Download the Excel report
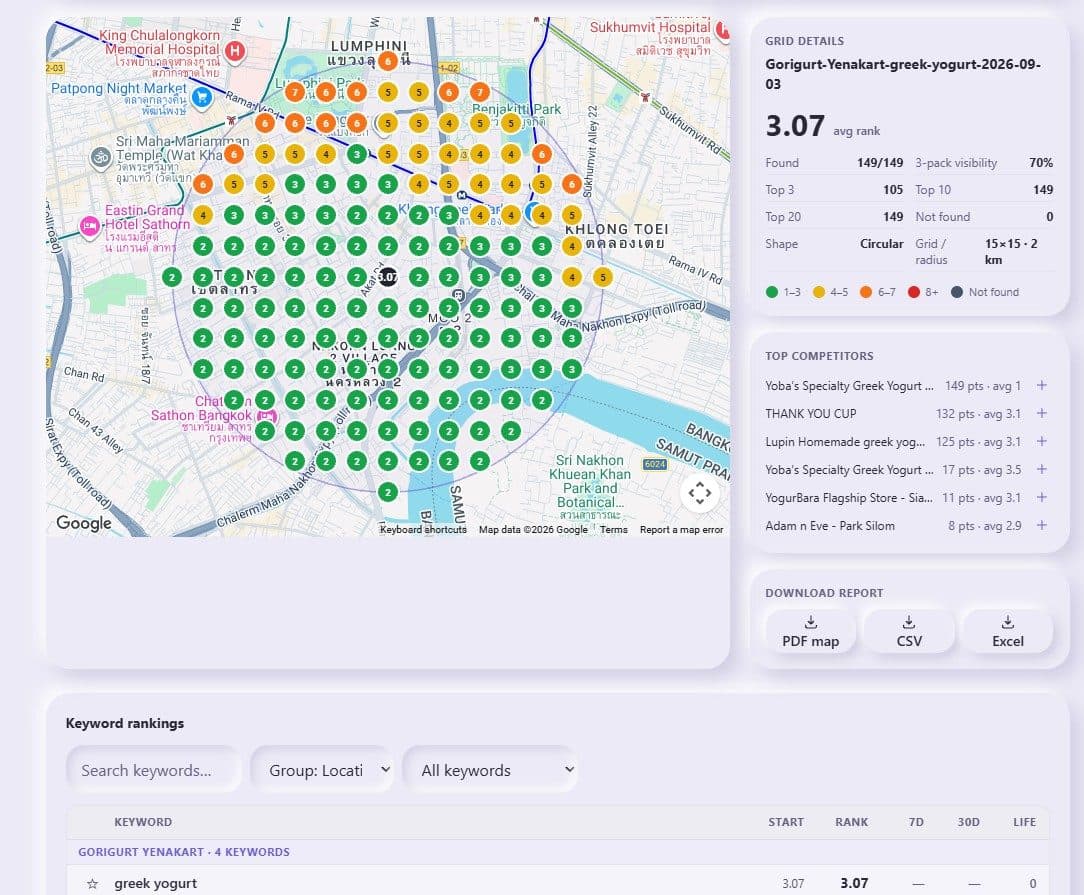The width and height of the screenshot is (1084, 895). [x=1008, y=631]
